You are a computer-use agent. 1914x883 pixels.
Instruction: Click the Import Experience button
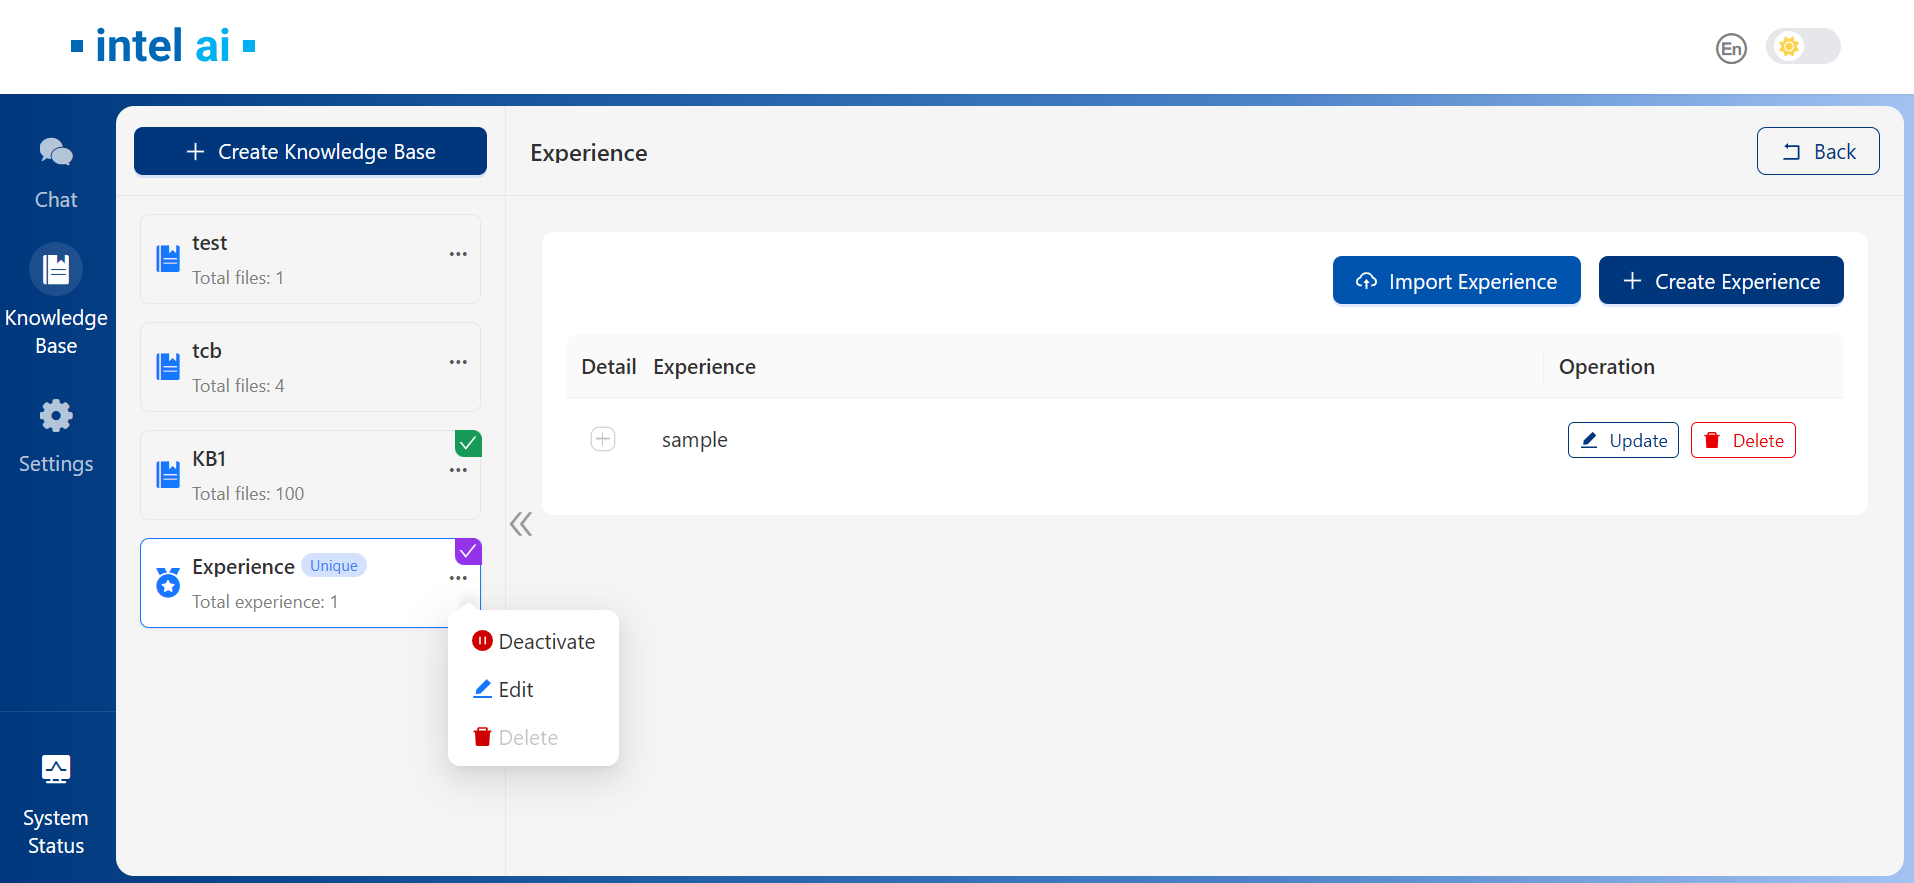click(1456, 281)
